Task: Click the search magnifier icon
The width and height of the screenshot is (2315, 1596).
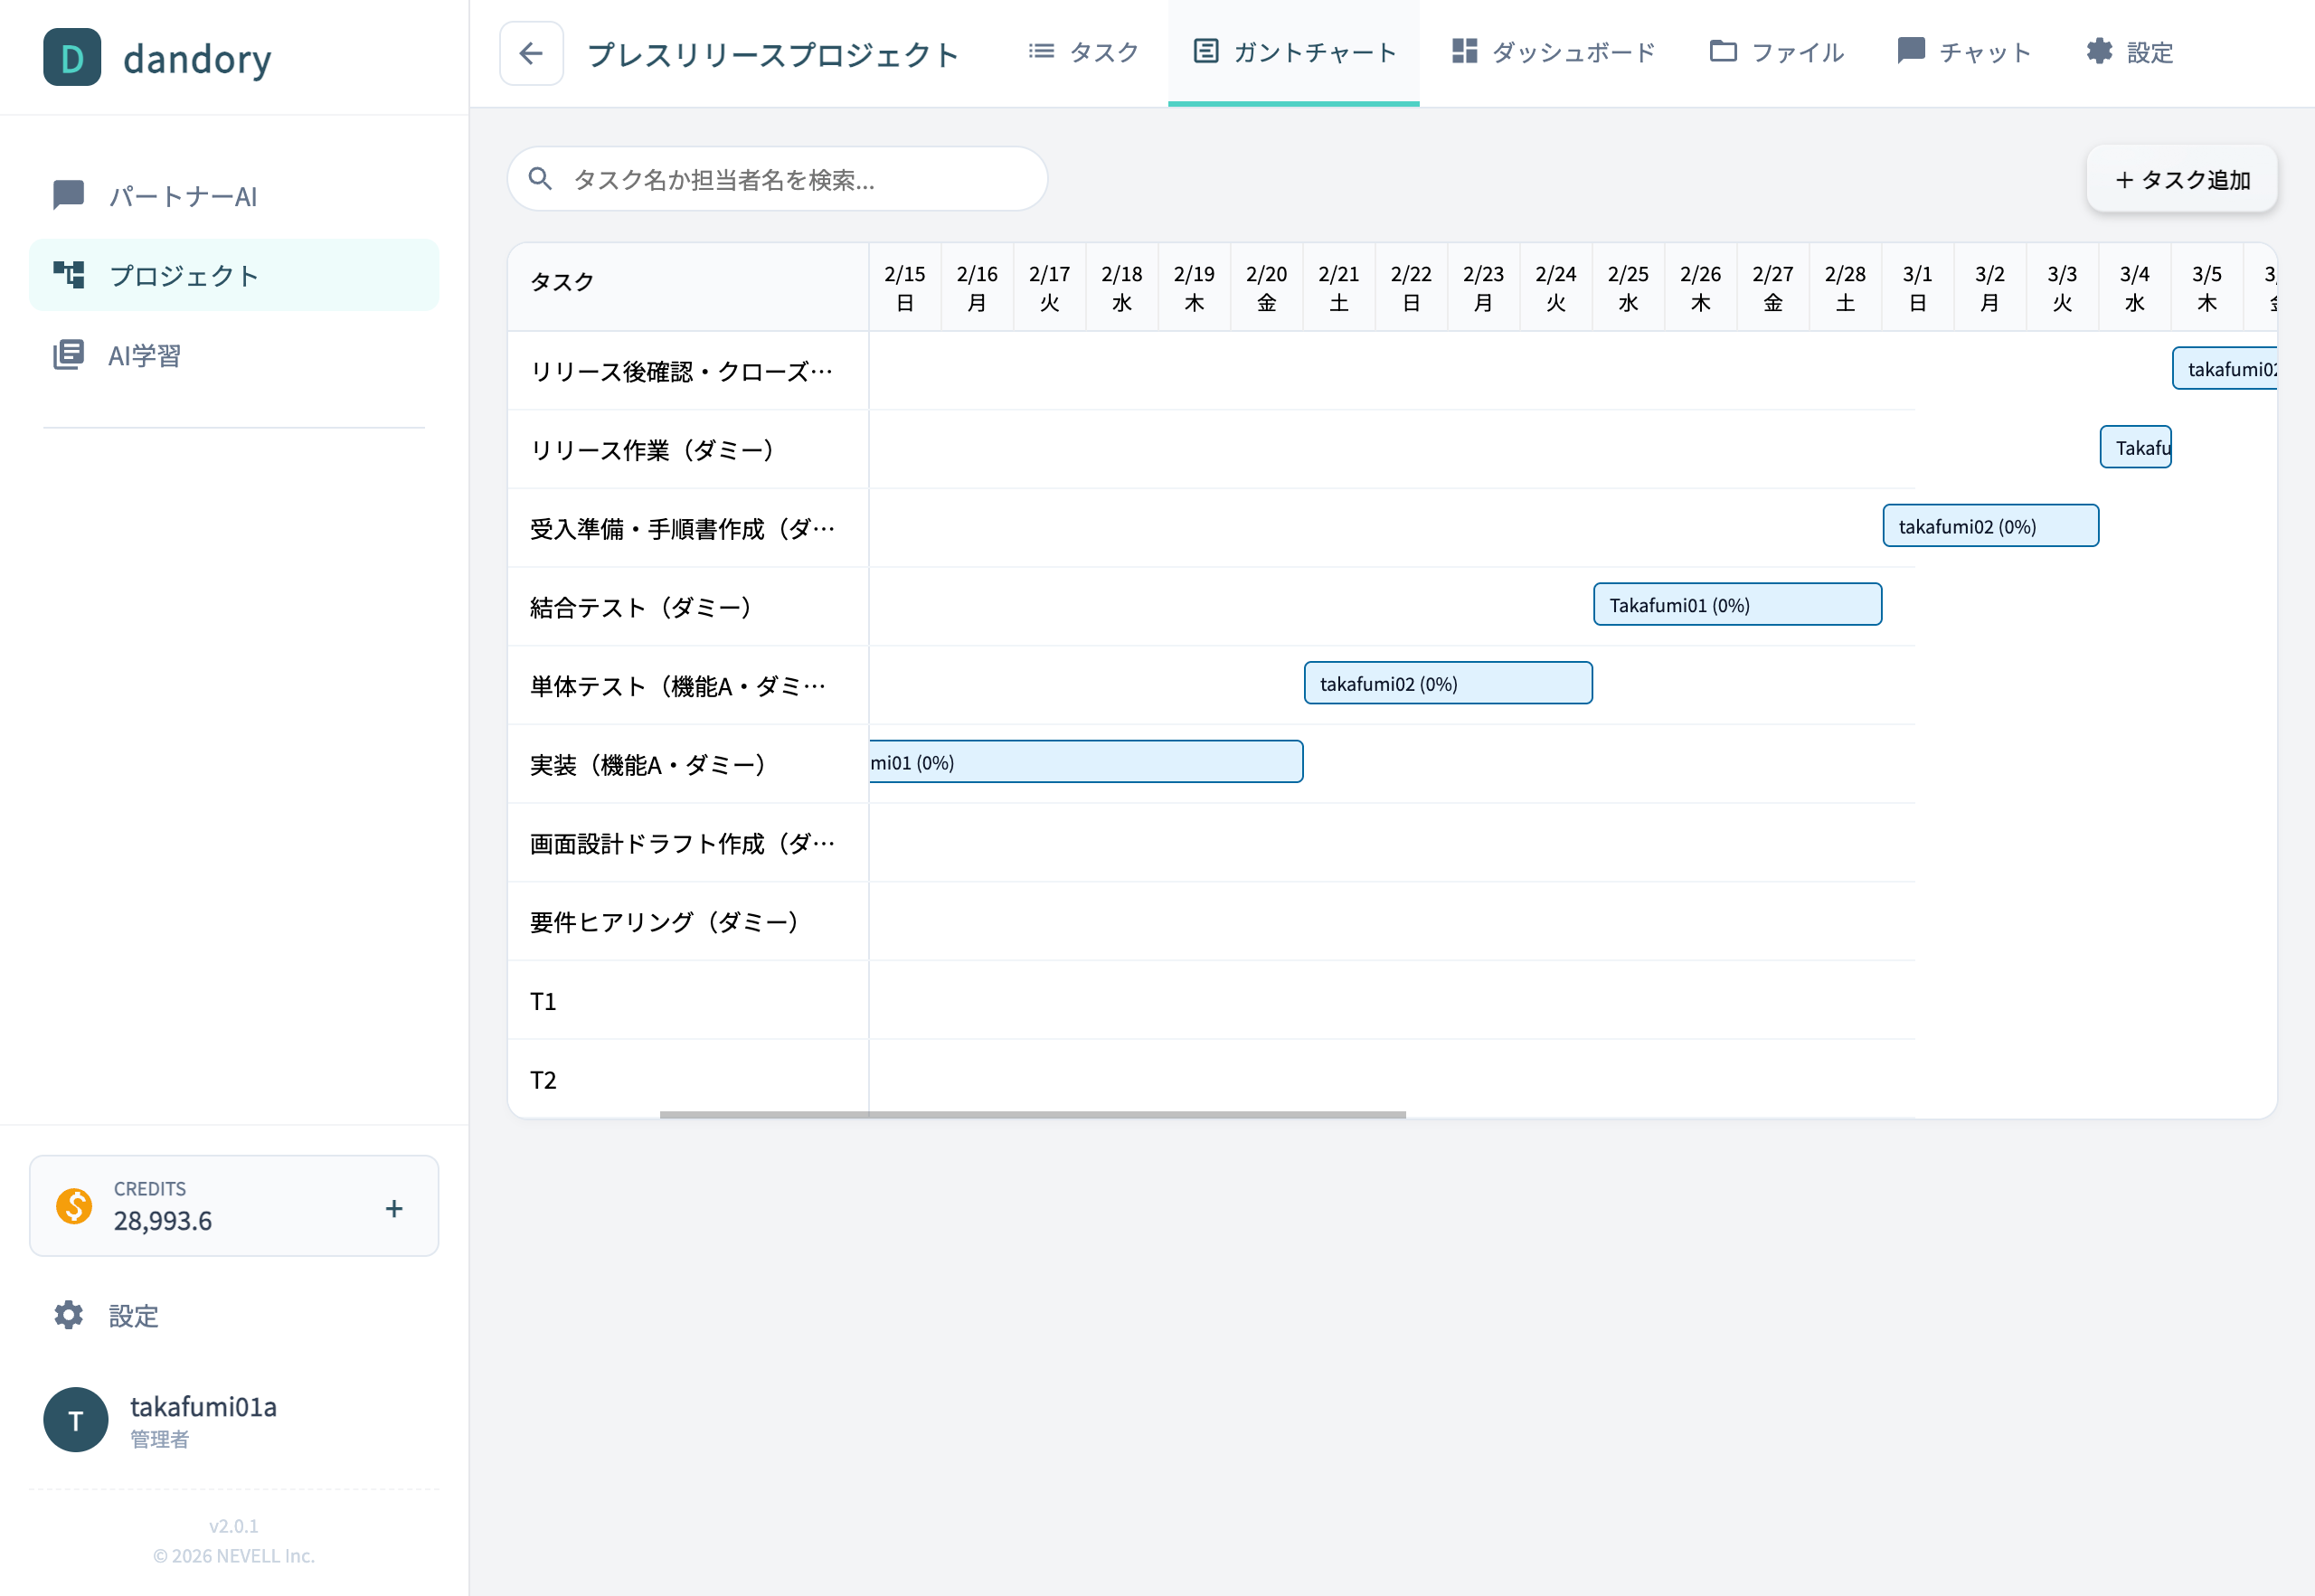Action: point(540,179)
